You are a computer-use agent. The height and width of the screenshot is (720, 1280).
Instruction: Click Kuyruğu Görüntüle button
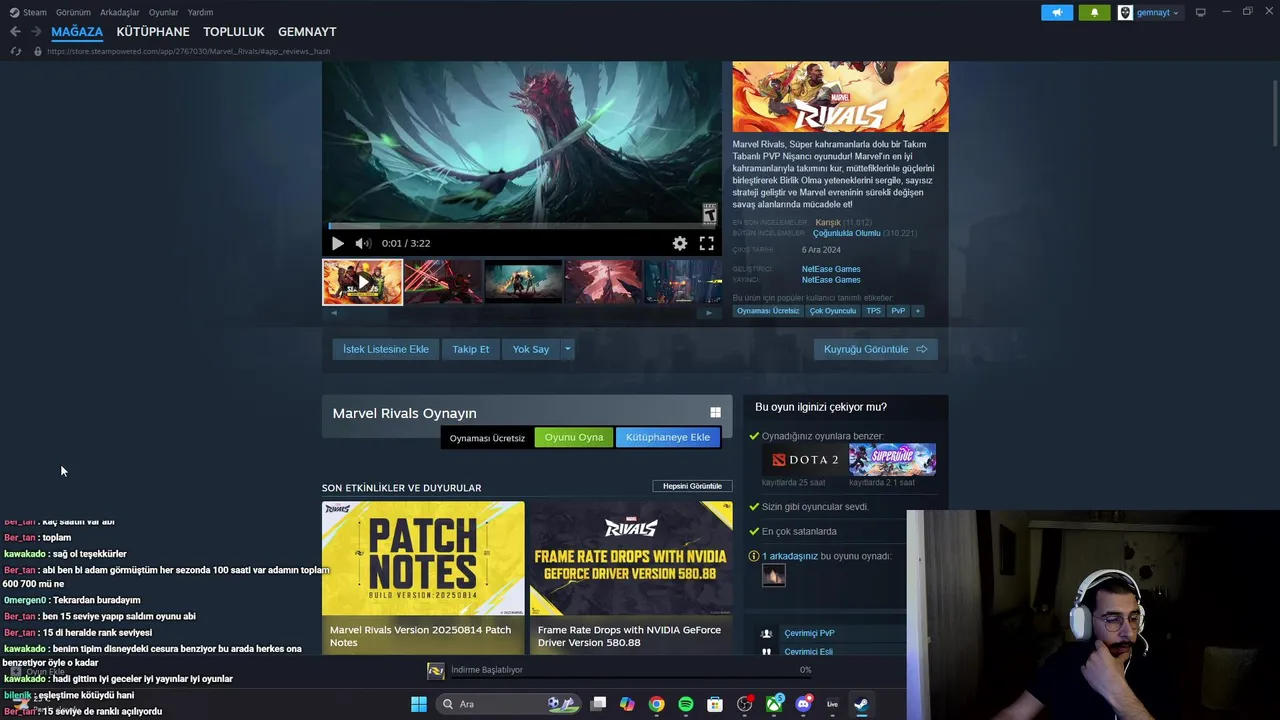[x=875, y=349]
